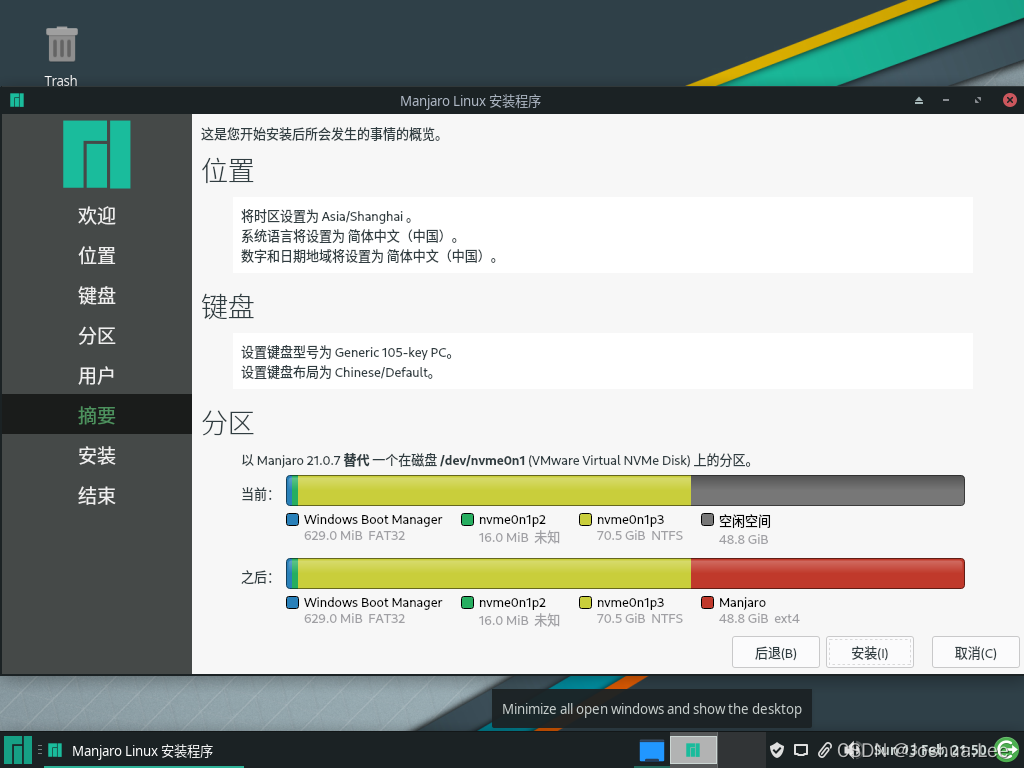The width and height of the screenshot is (1024, 768).
Task: Open the Trash desktop icon
Action: (61, 56)
